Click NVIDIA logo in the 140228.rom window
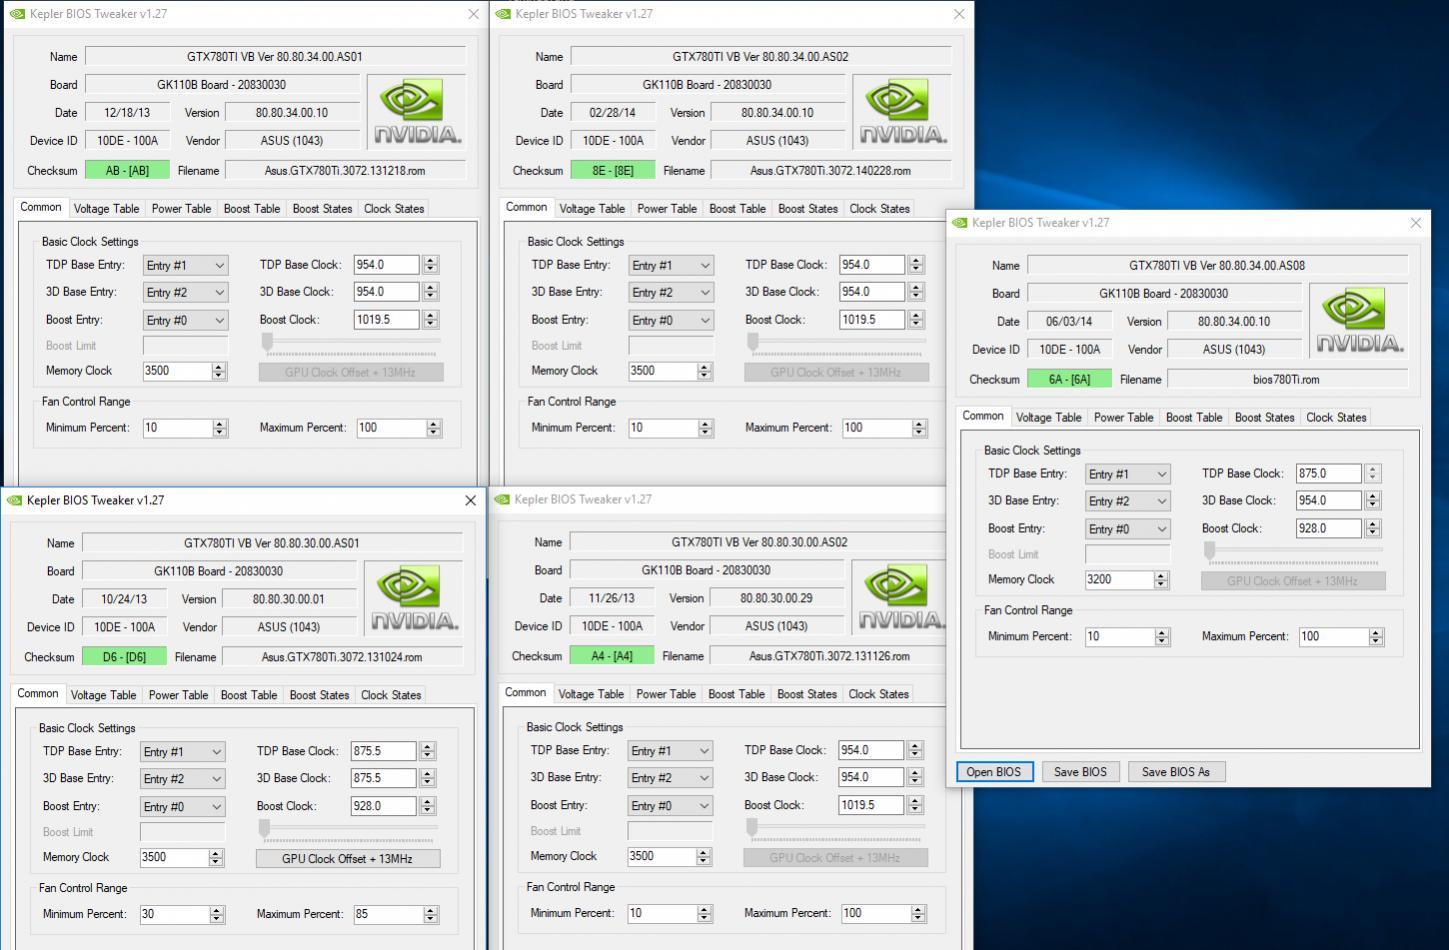Image resolution: width=1449 pixels, height=950 pixels. click(x=903, y=113)
